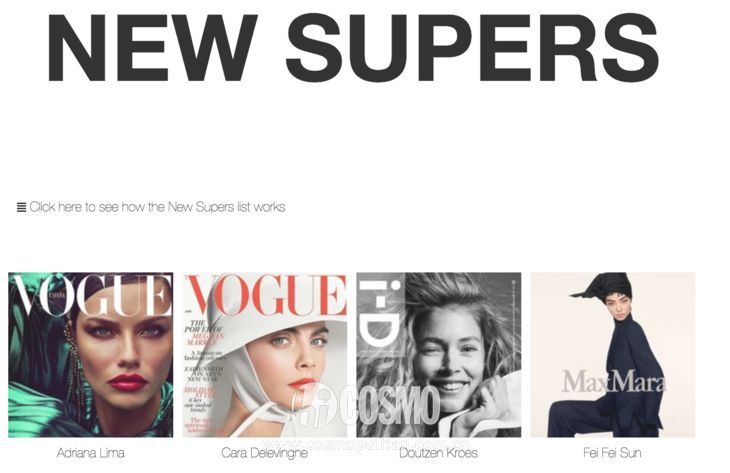This screenshot has width=730, height=473.
Task: Click the i-D magazine logo
Action: coord(380,314)
